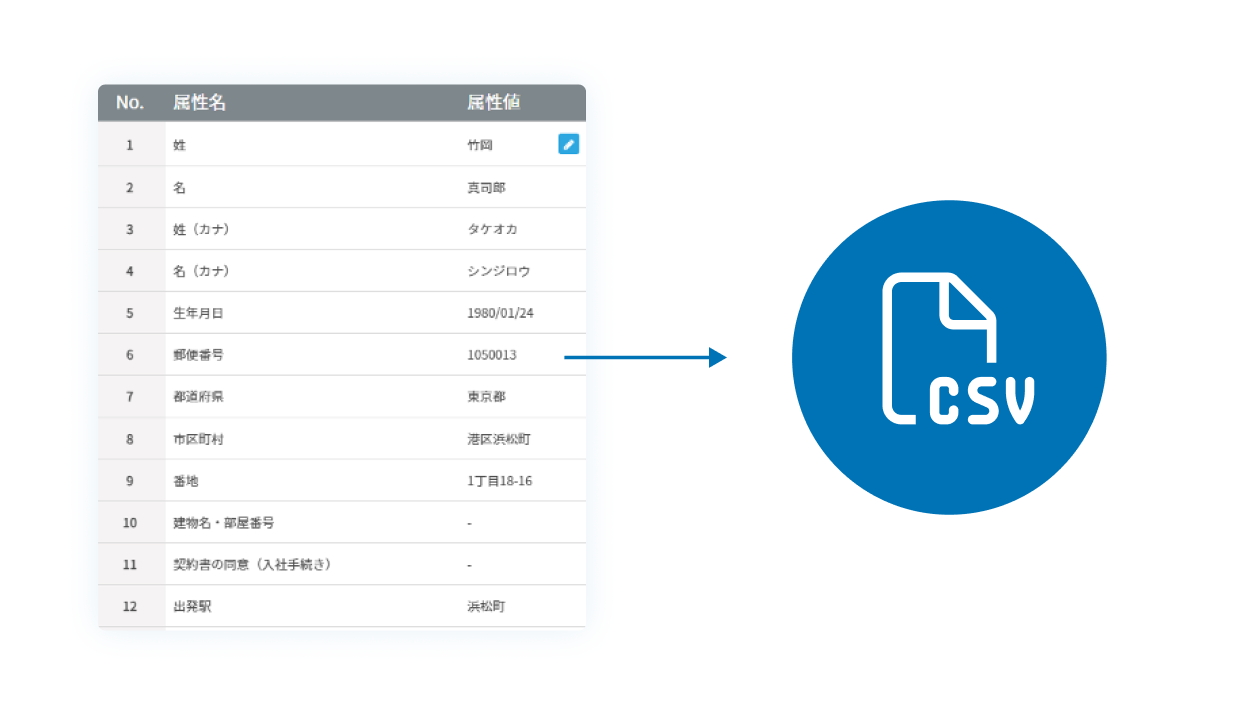Click the address value 1丁目18-16
This screenshot has width=1235, height=717.
[499, 481]
